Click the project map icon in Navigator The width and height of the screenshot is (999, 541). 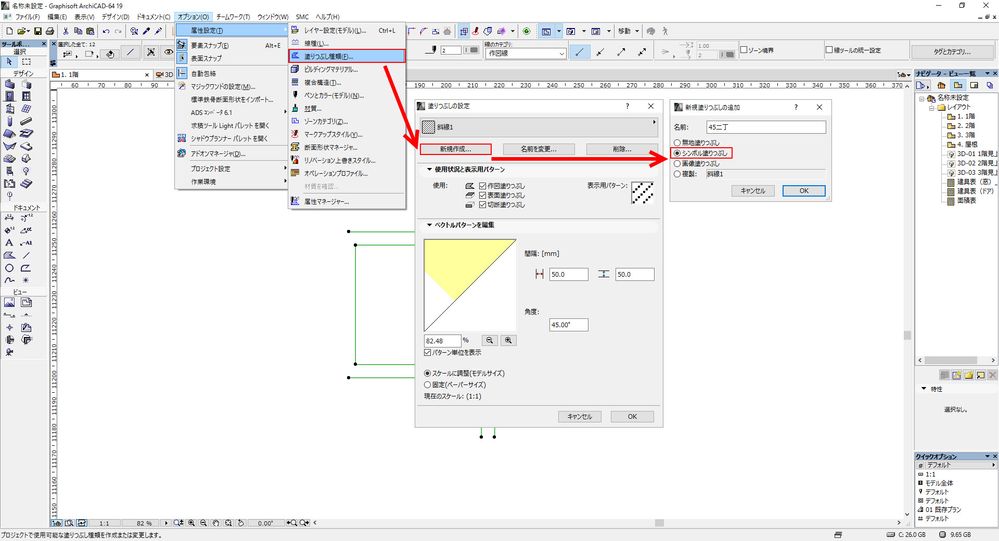coord(940,85)
